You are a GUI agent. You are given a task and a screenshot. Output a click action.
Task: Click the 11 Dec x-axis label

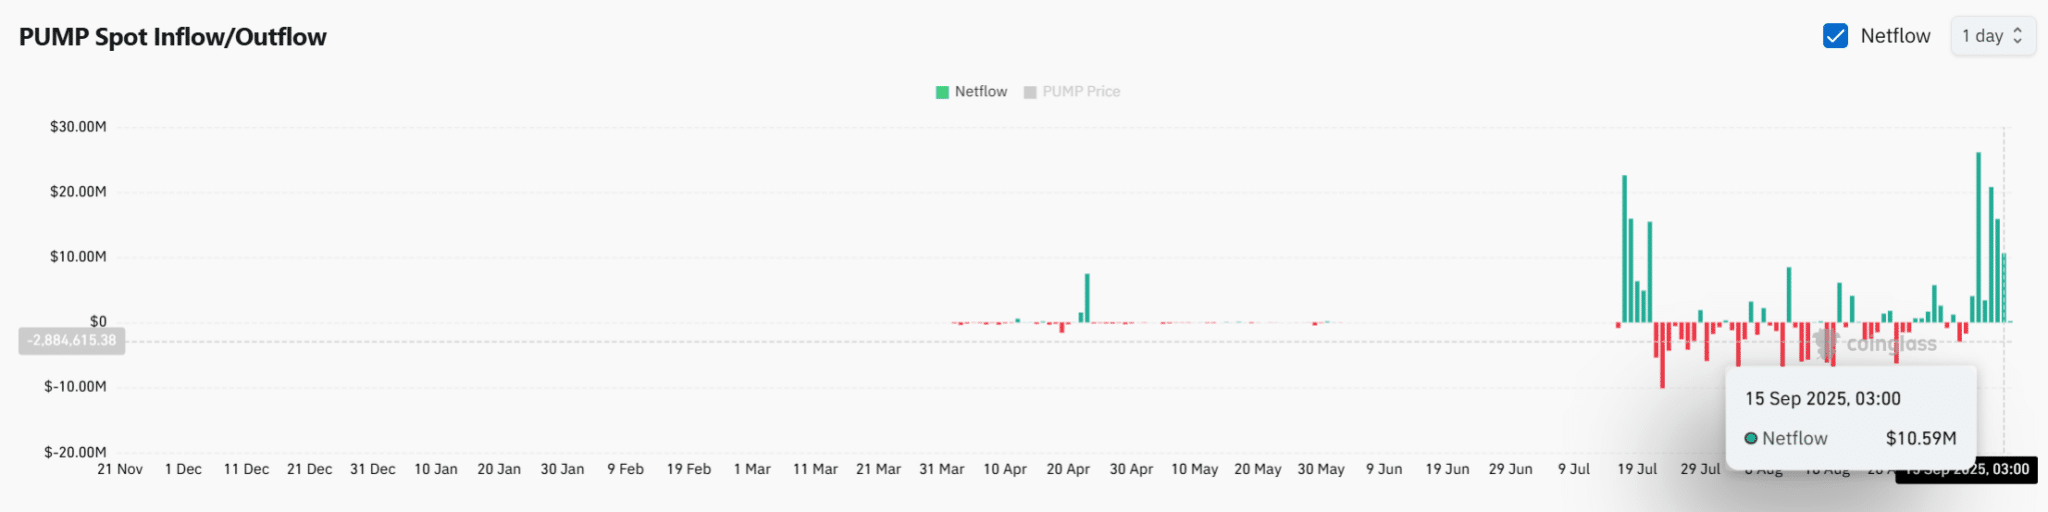click(246, 469)
